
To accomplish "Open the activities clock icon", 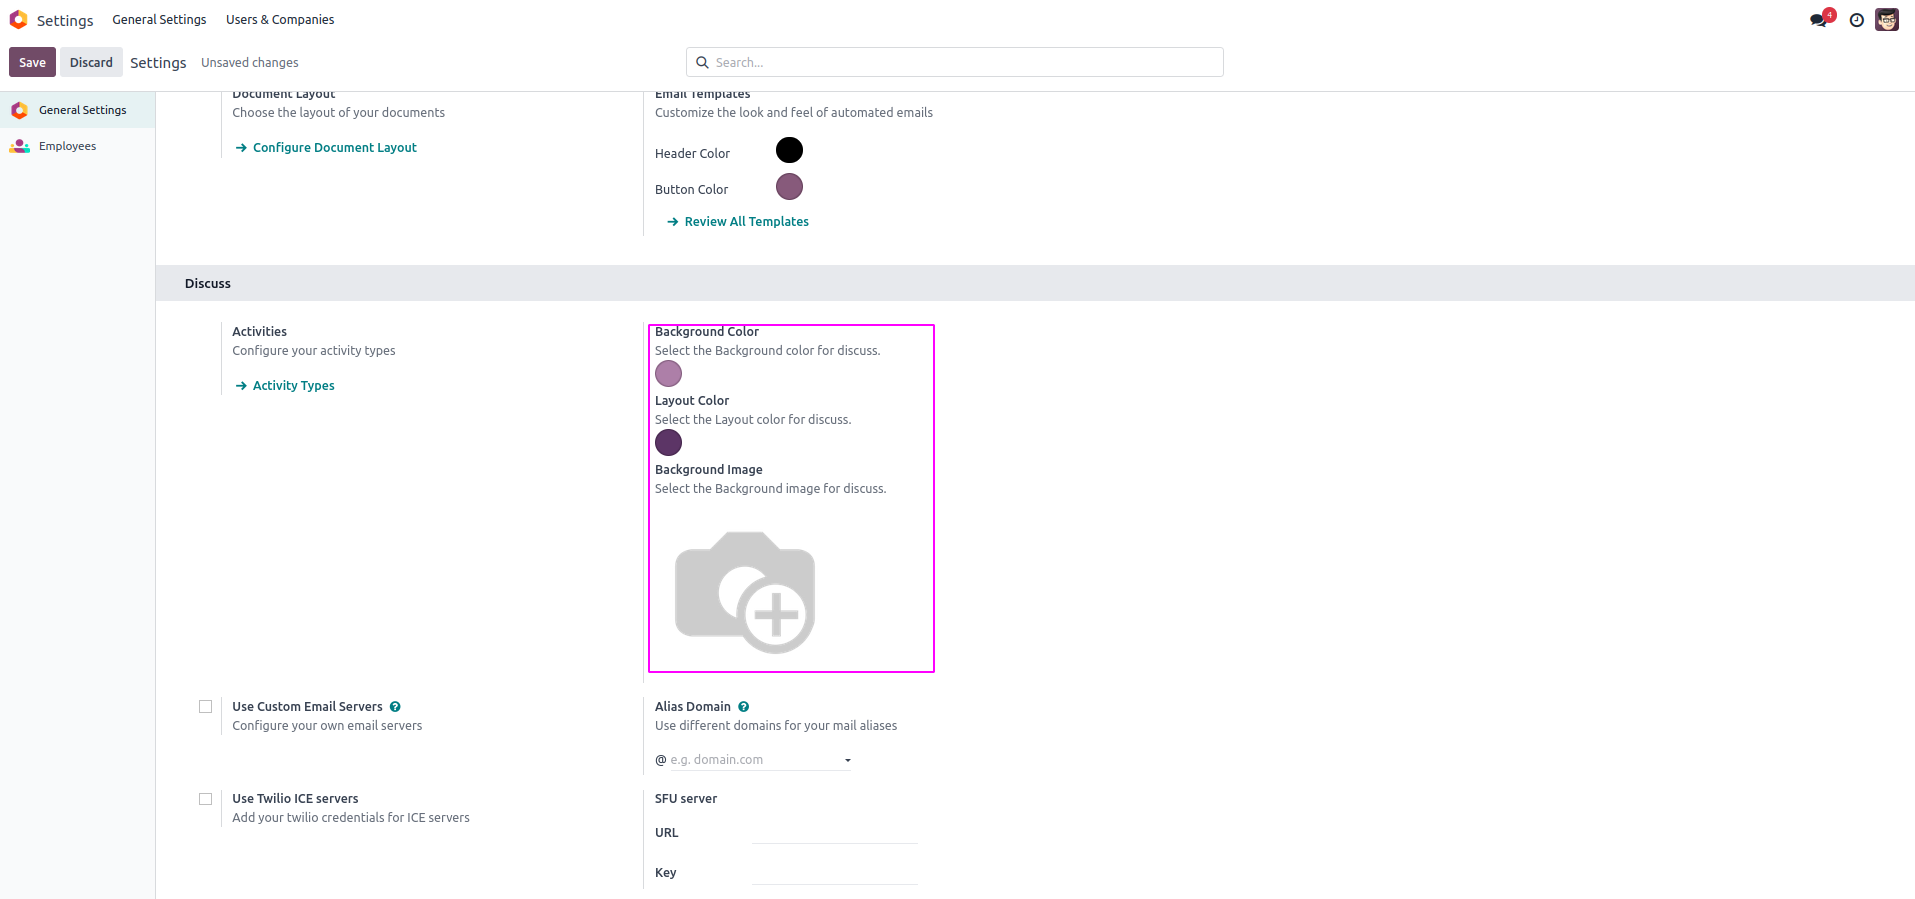I will click(x=1856, y=20).
